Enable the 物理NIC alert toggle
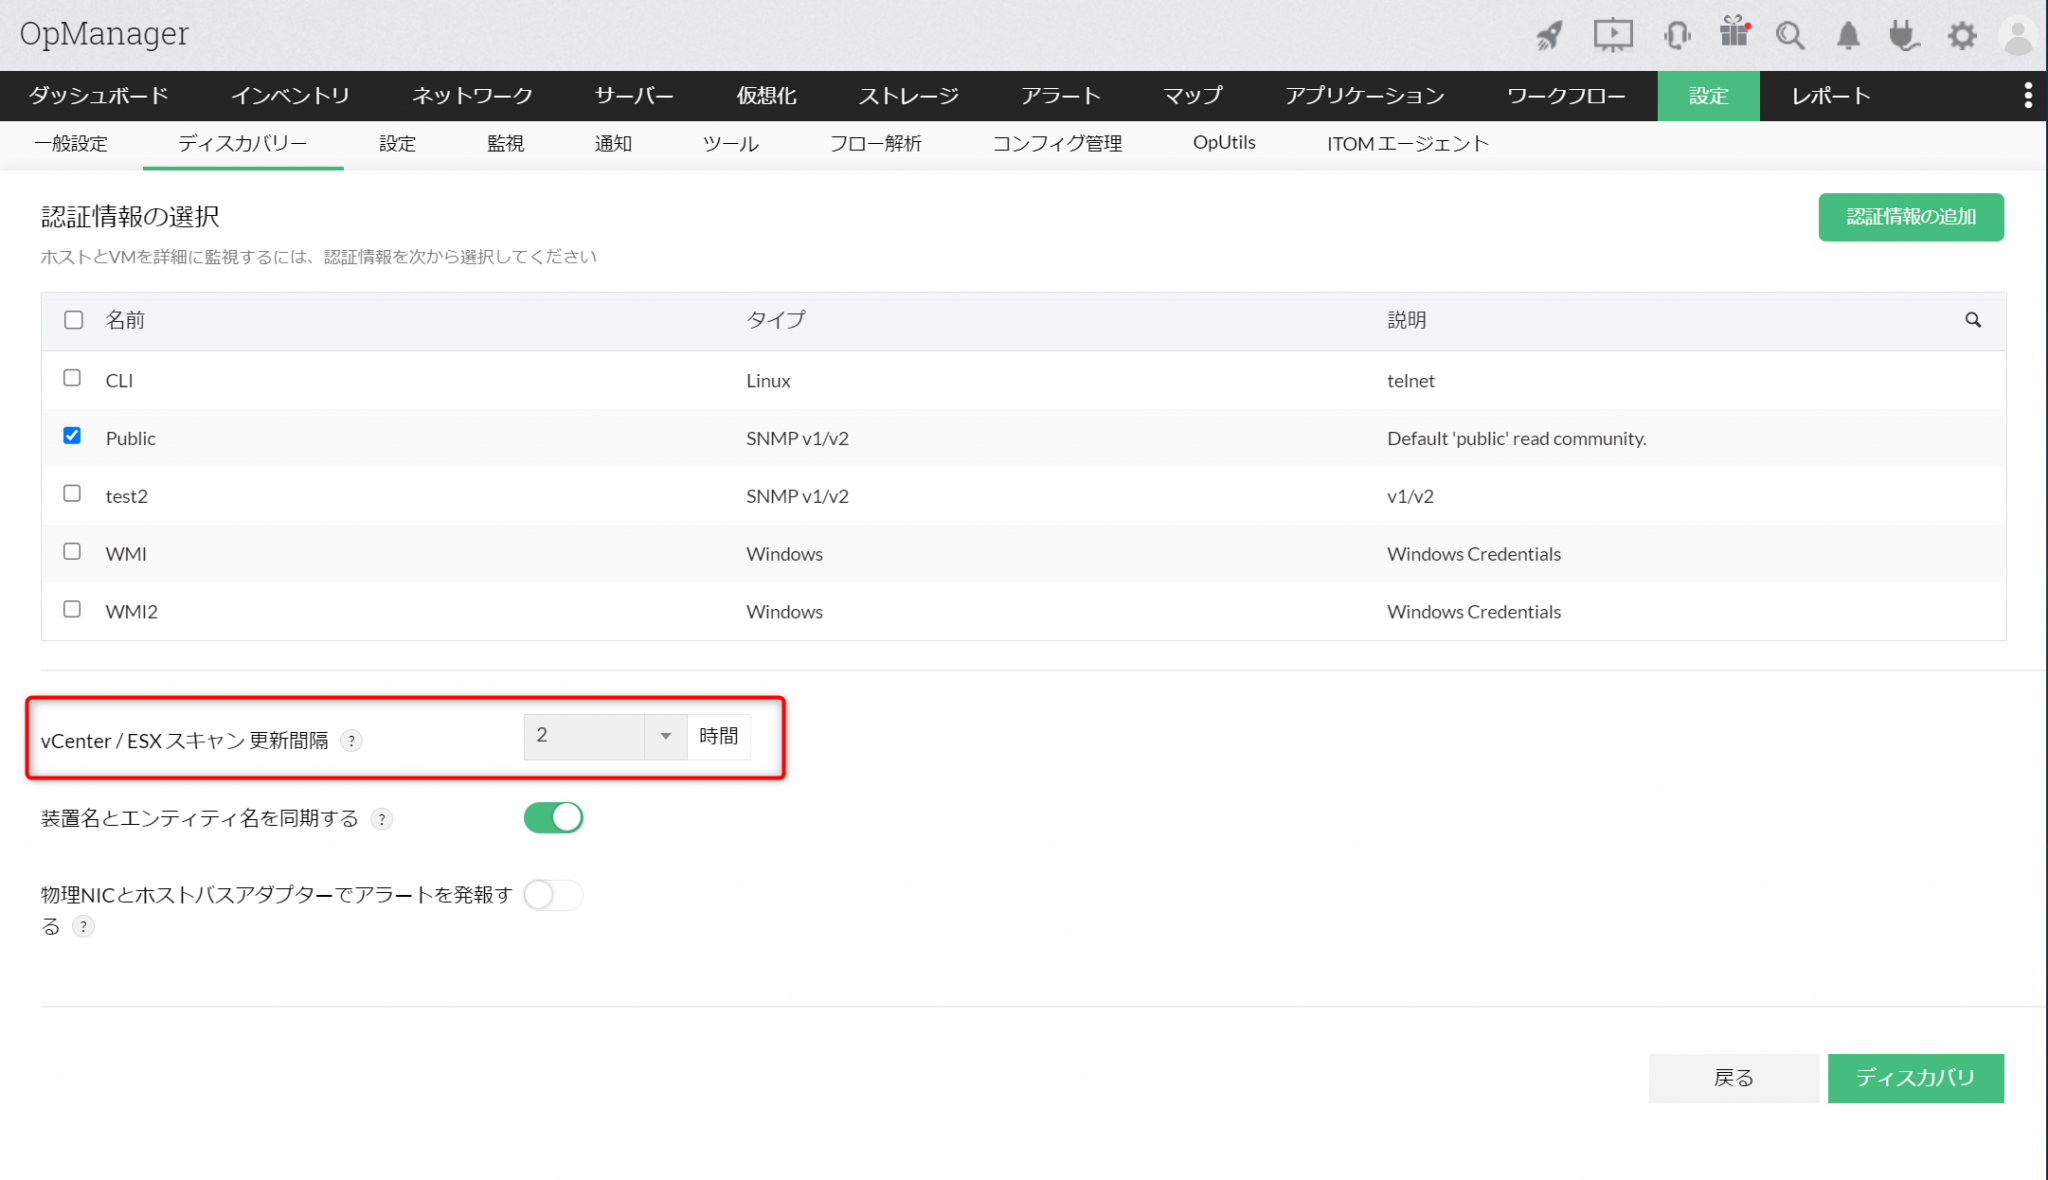 pos(553,895)
